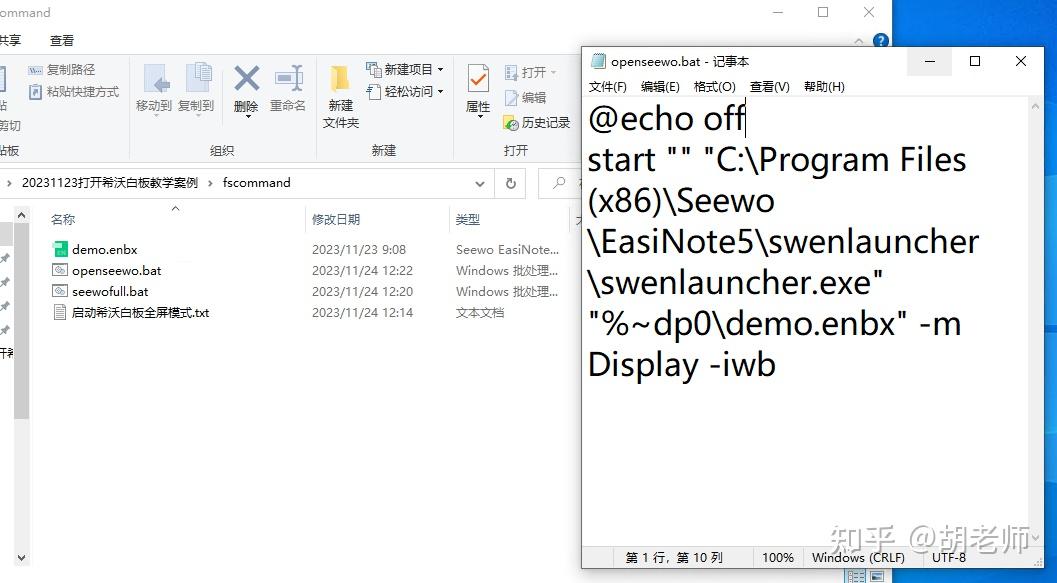Select the demo.enbx file

104,249
